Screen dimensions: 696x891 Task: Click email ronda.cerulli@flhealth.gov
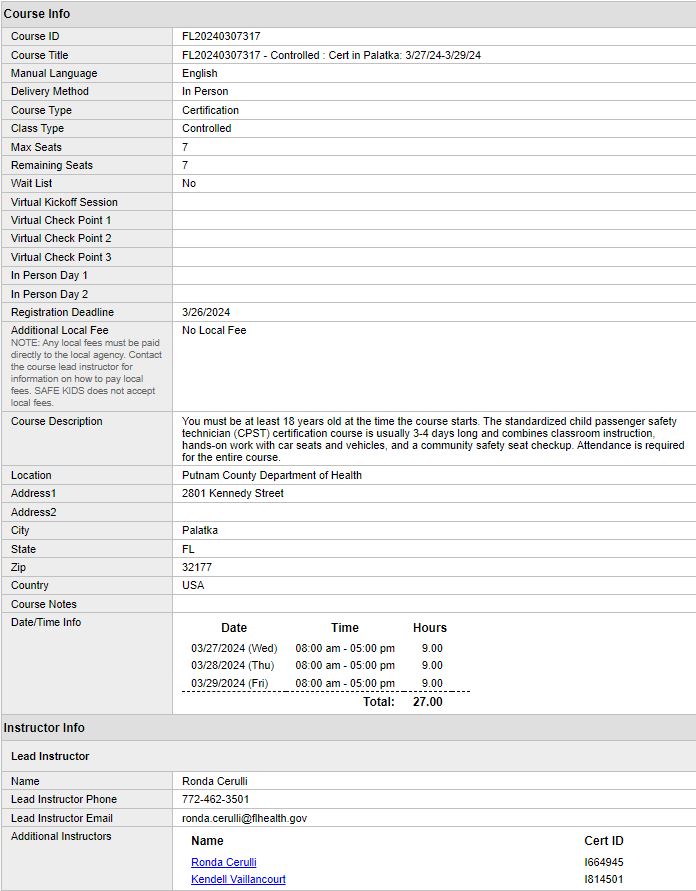point(244,818)
